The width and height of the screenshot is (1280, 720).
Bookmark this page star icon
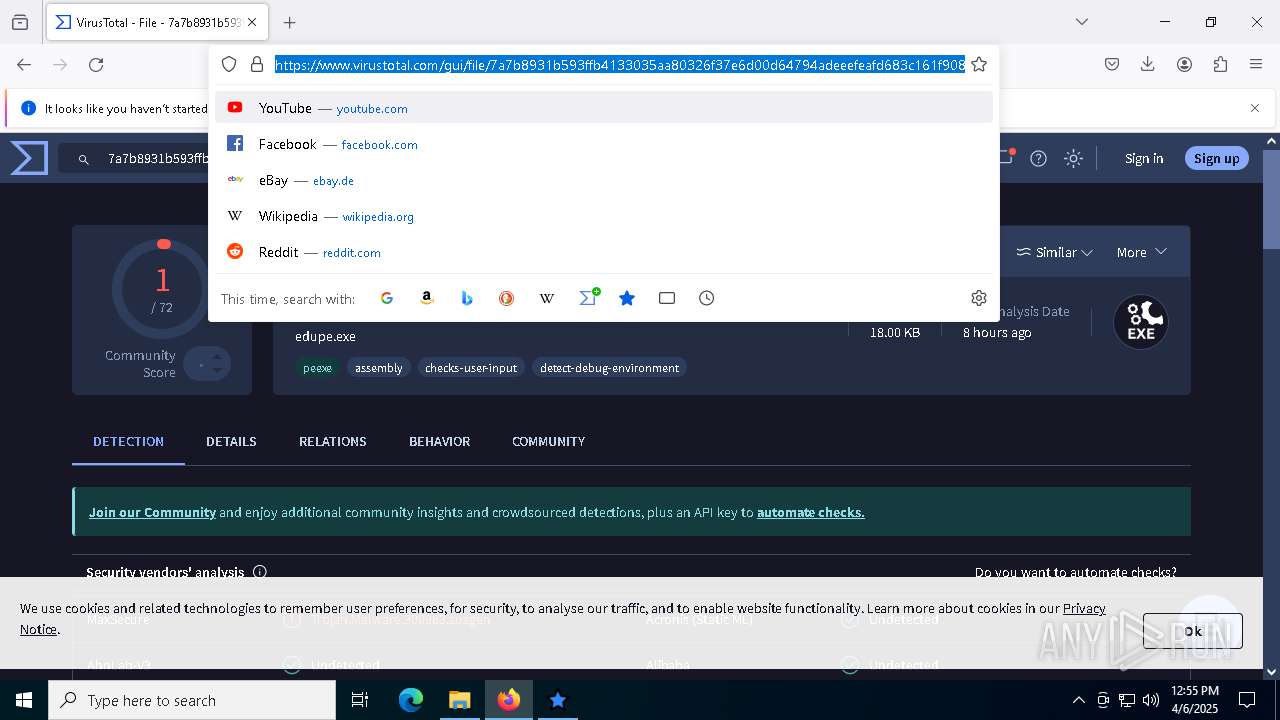979,64
